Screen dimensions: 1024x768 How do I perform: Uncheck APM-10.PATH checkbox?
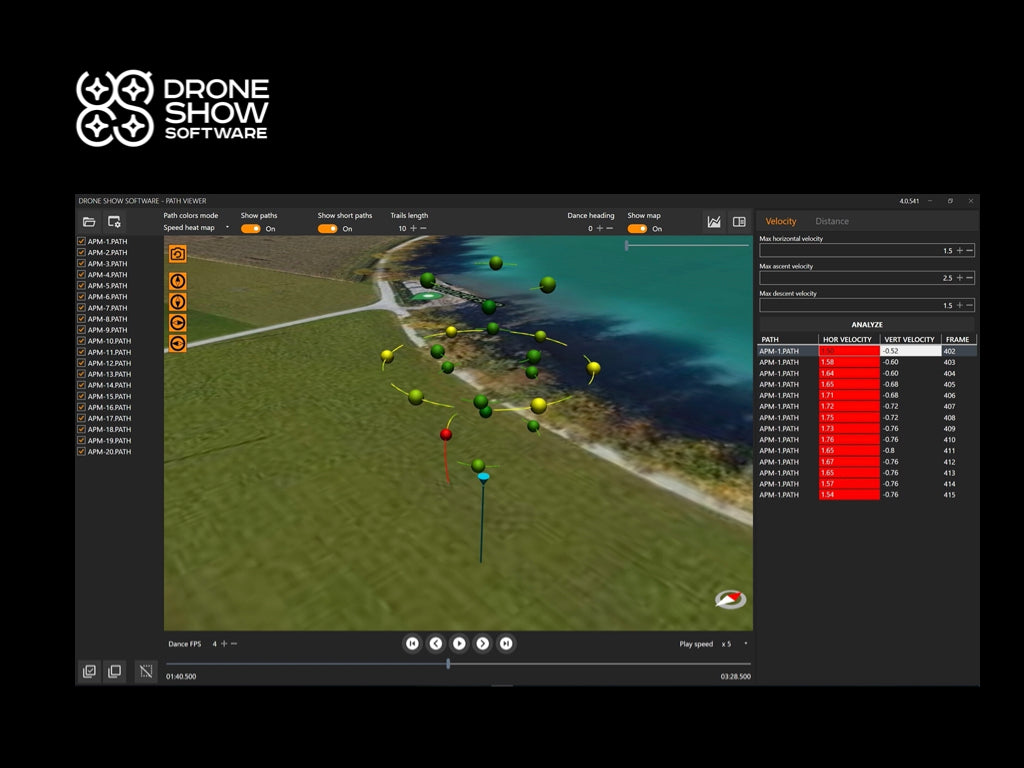(x=82, y=341)
